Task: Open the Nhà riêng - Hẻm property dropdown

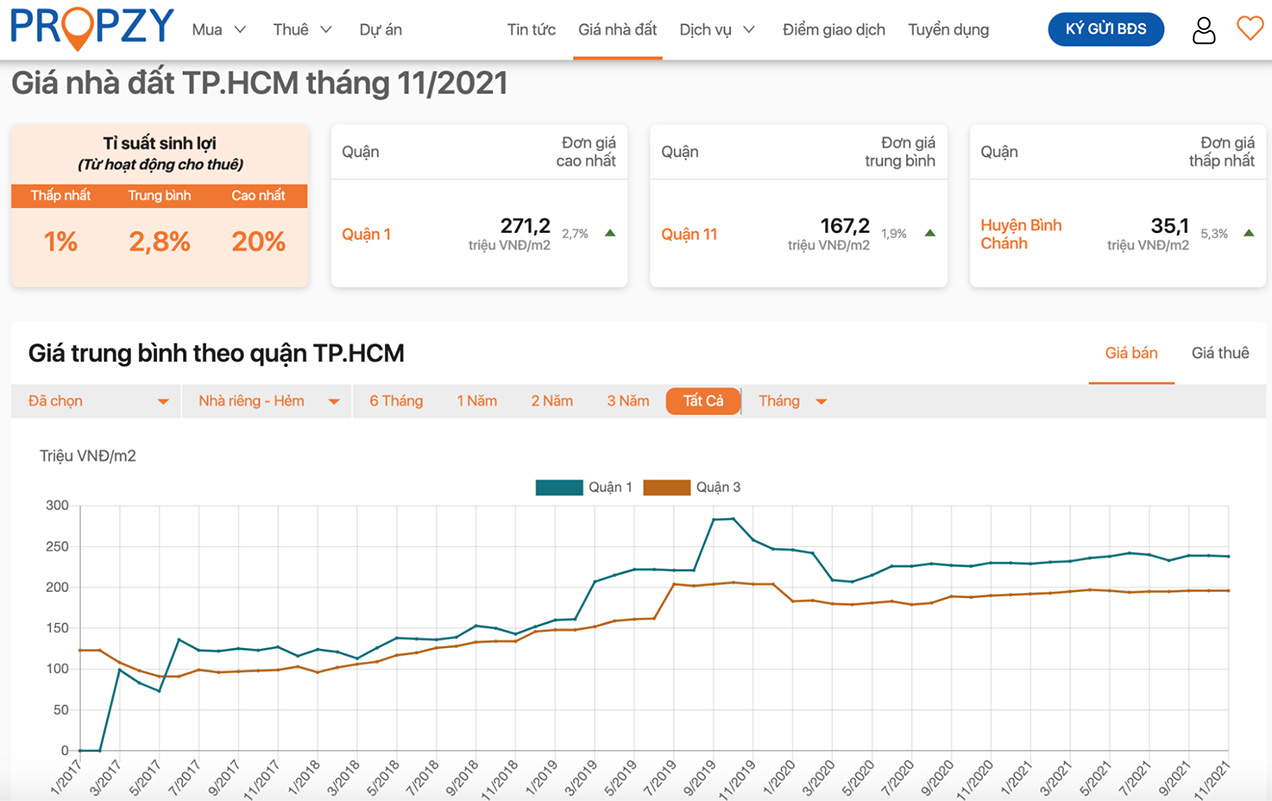Action: pyautogui.click(x=268, y=401)
